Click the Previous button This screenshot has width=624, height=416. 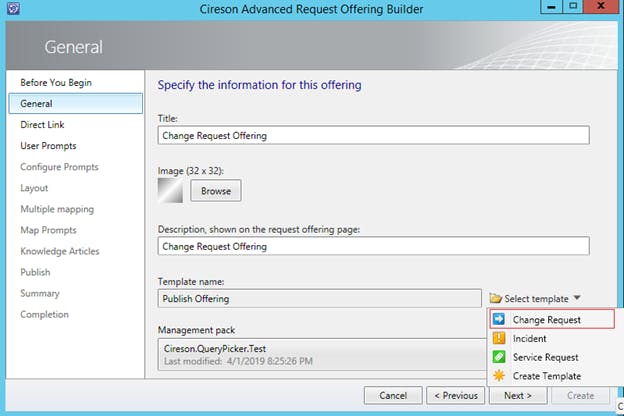[456, 395]
